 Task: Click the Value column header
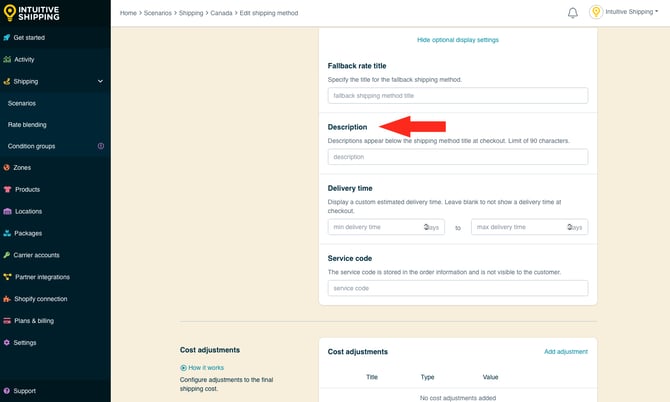click(490, 377)
